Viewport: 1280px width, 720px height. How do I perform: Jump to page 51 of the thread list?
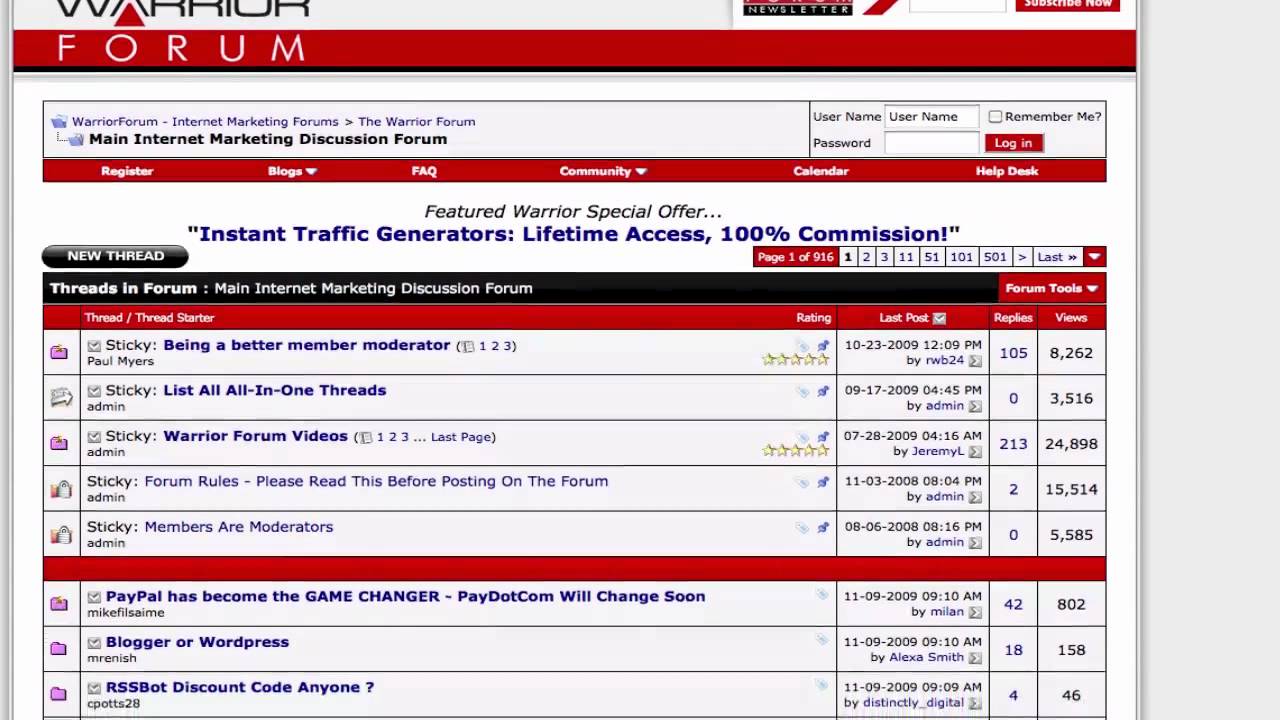click(931, 257)
